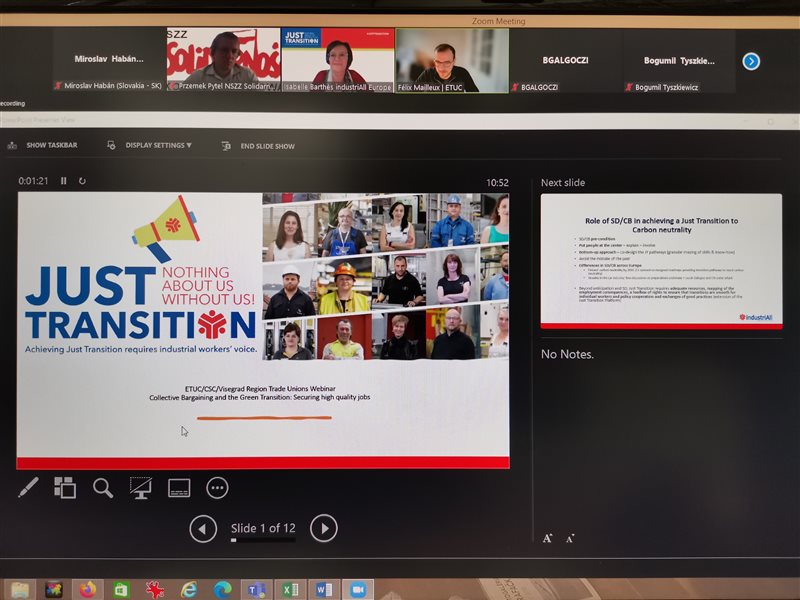Select Bogumil Tyszkiewicz participant tile
Image resolution: width=800 pixels, height=600 pixels.
(679, 61)
